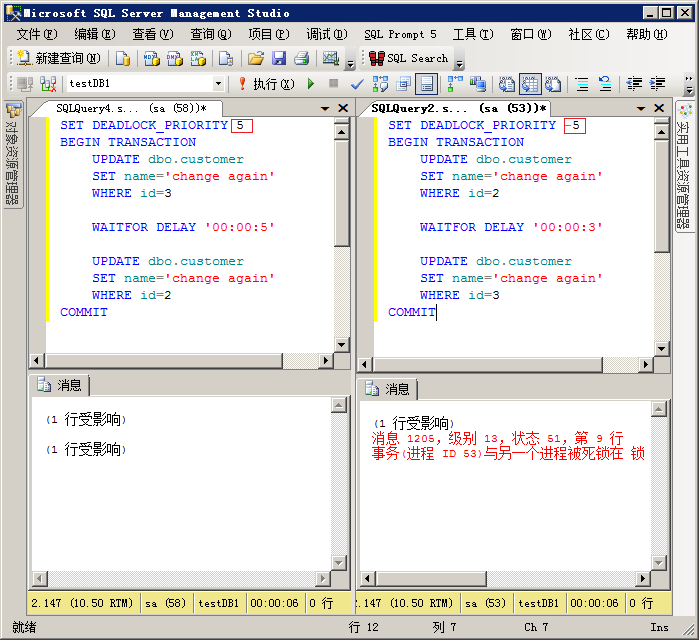699x640 pixels.
Task: Open the testDB1 database dropdown
Action: coord(218,84)
